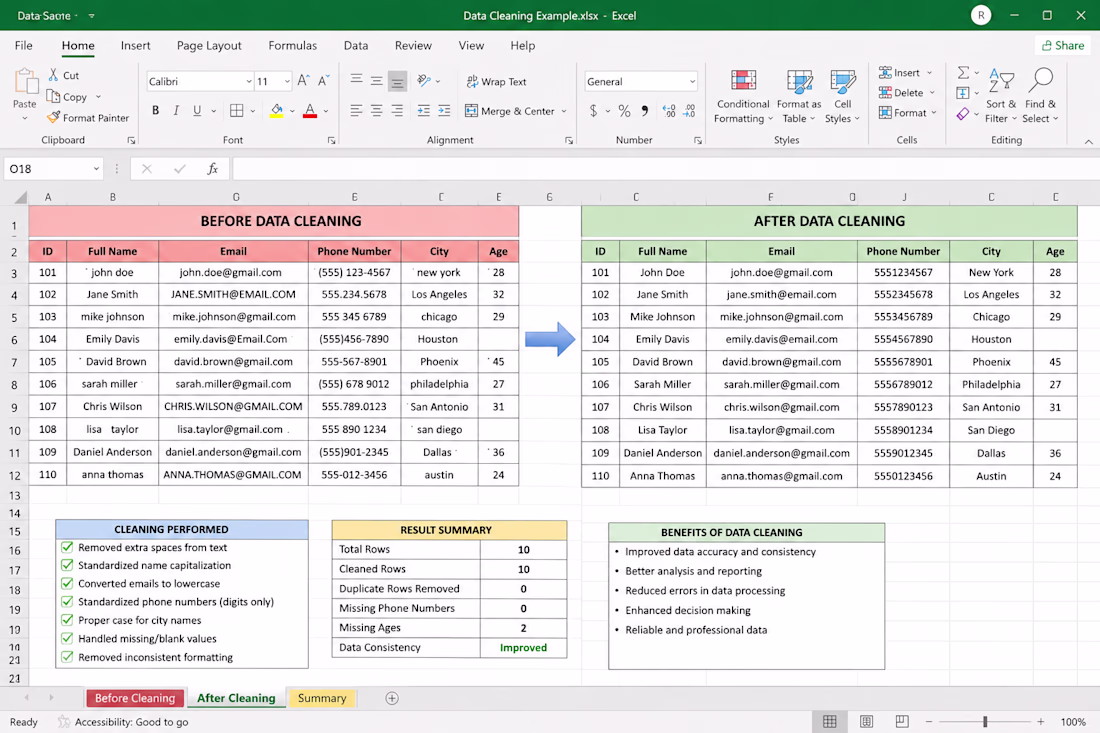
Task: Open Sort & Filter
Action: point(1001,96)
